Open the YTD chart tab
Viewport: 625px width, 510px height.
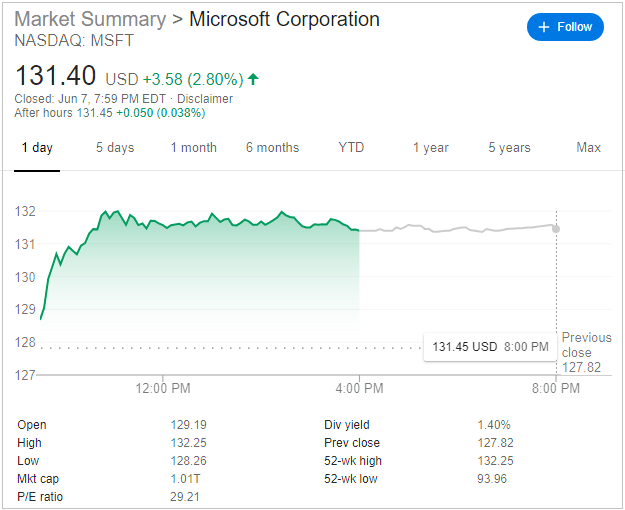tap(351, 148)
